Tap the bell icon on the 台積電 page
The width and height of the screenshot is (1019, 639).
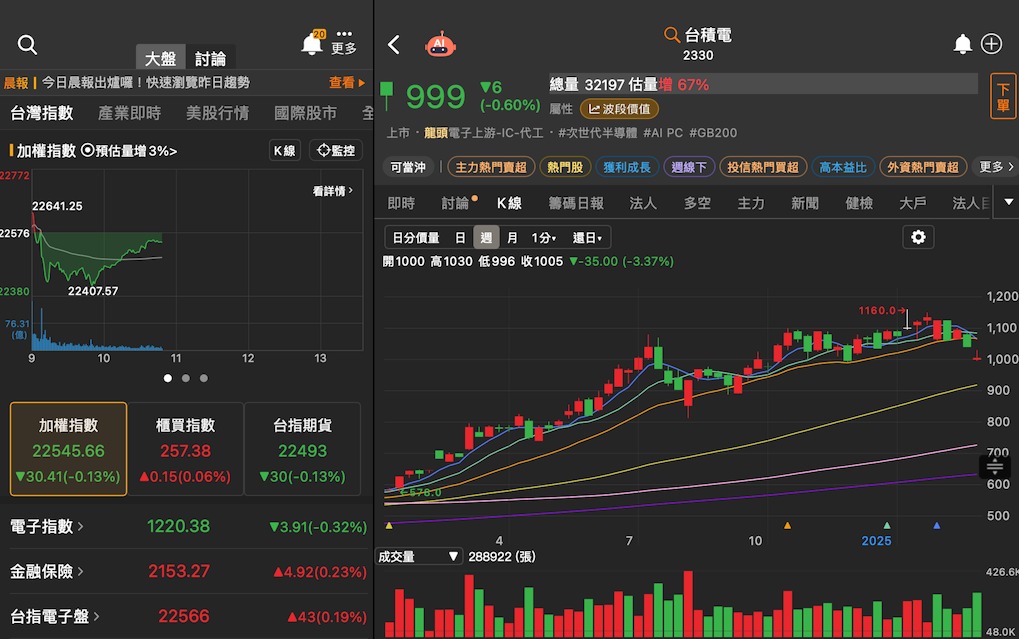pyautogui.click(x=962, y=44)
